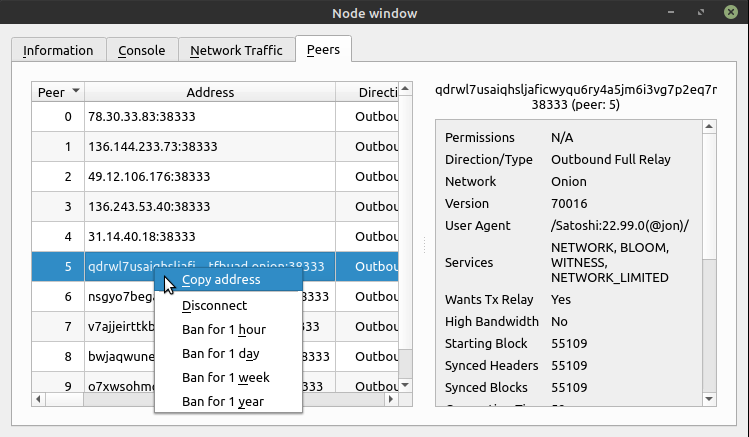Click the Starting Block value 55109
Screen dimensions: 749x437
pos(569,343)
